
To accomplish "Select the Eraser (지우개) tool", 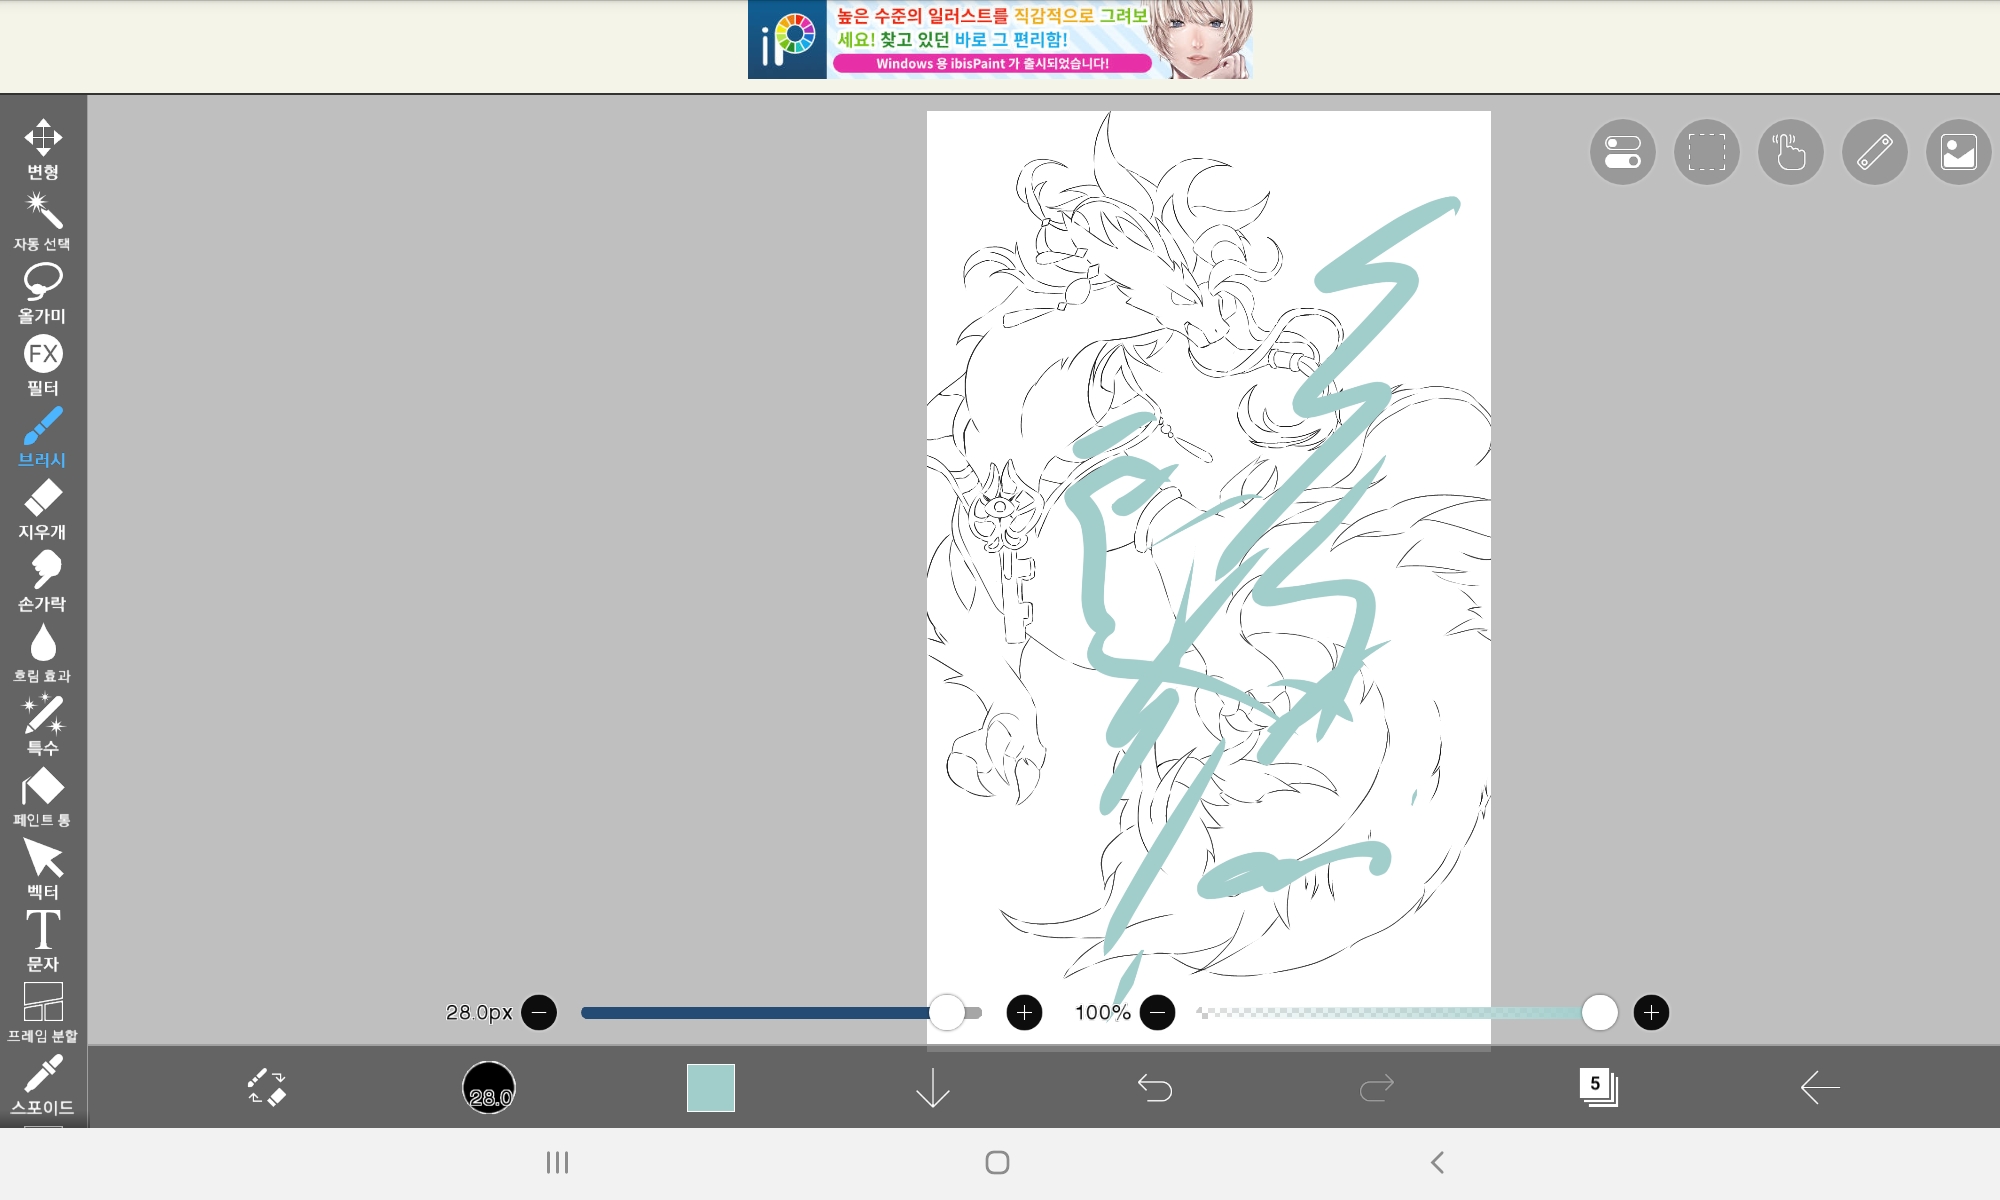I will 43,509.
